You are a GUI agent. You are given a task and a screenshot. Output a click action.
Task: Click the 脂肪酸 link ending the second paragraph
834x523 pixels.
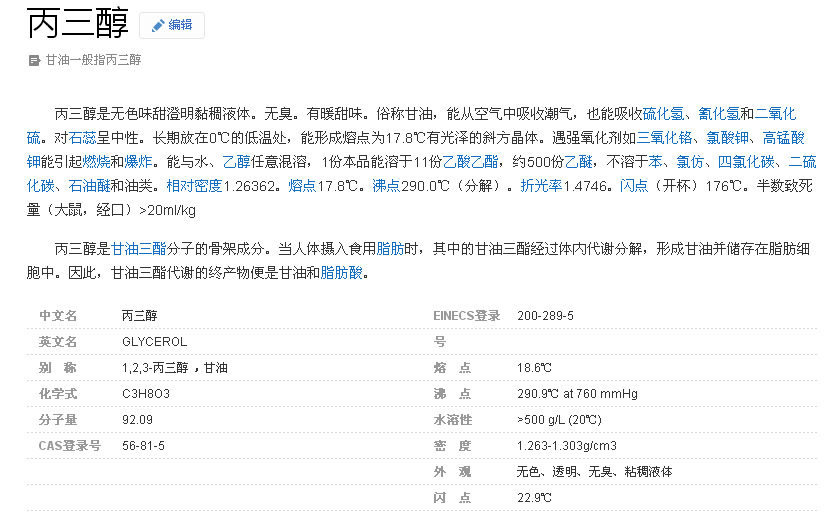(x=341, y=273)
